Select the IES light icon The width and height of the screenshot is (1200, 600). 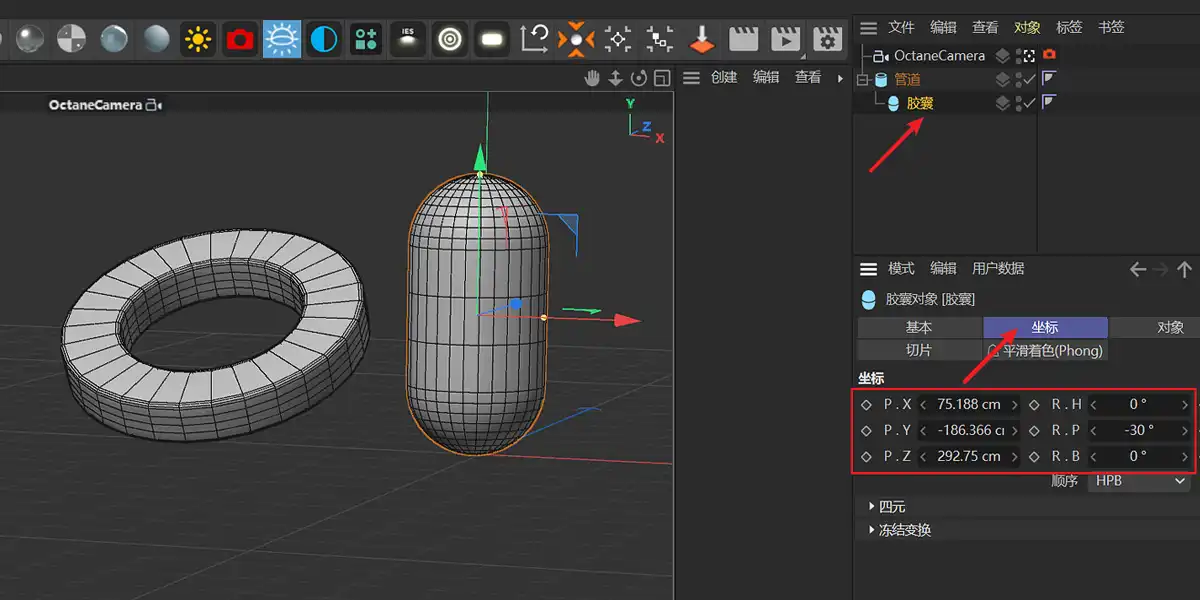[407, 39]
